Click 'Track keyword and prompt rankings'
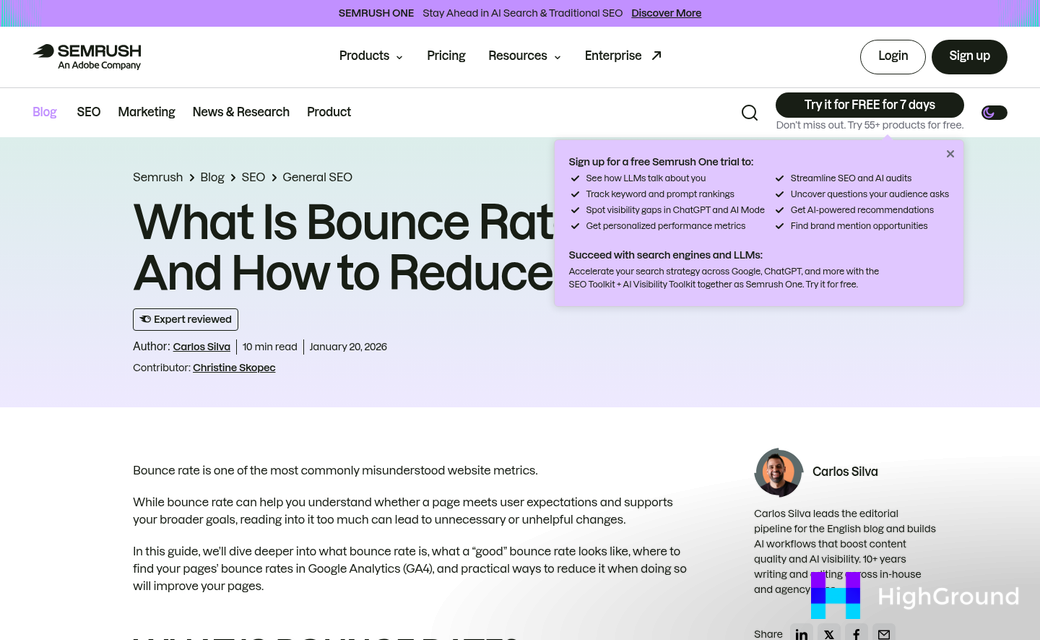Image resolution: width=1040 pixels, height=640 pixels. (660, 194)
